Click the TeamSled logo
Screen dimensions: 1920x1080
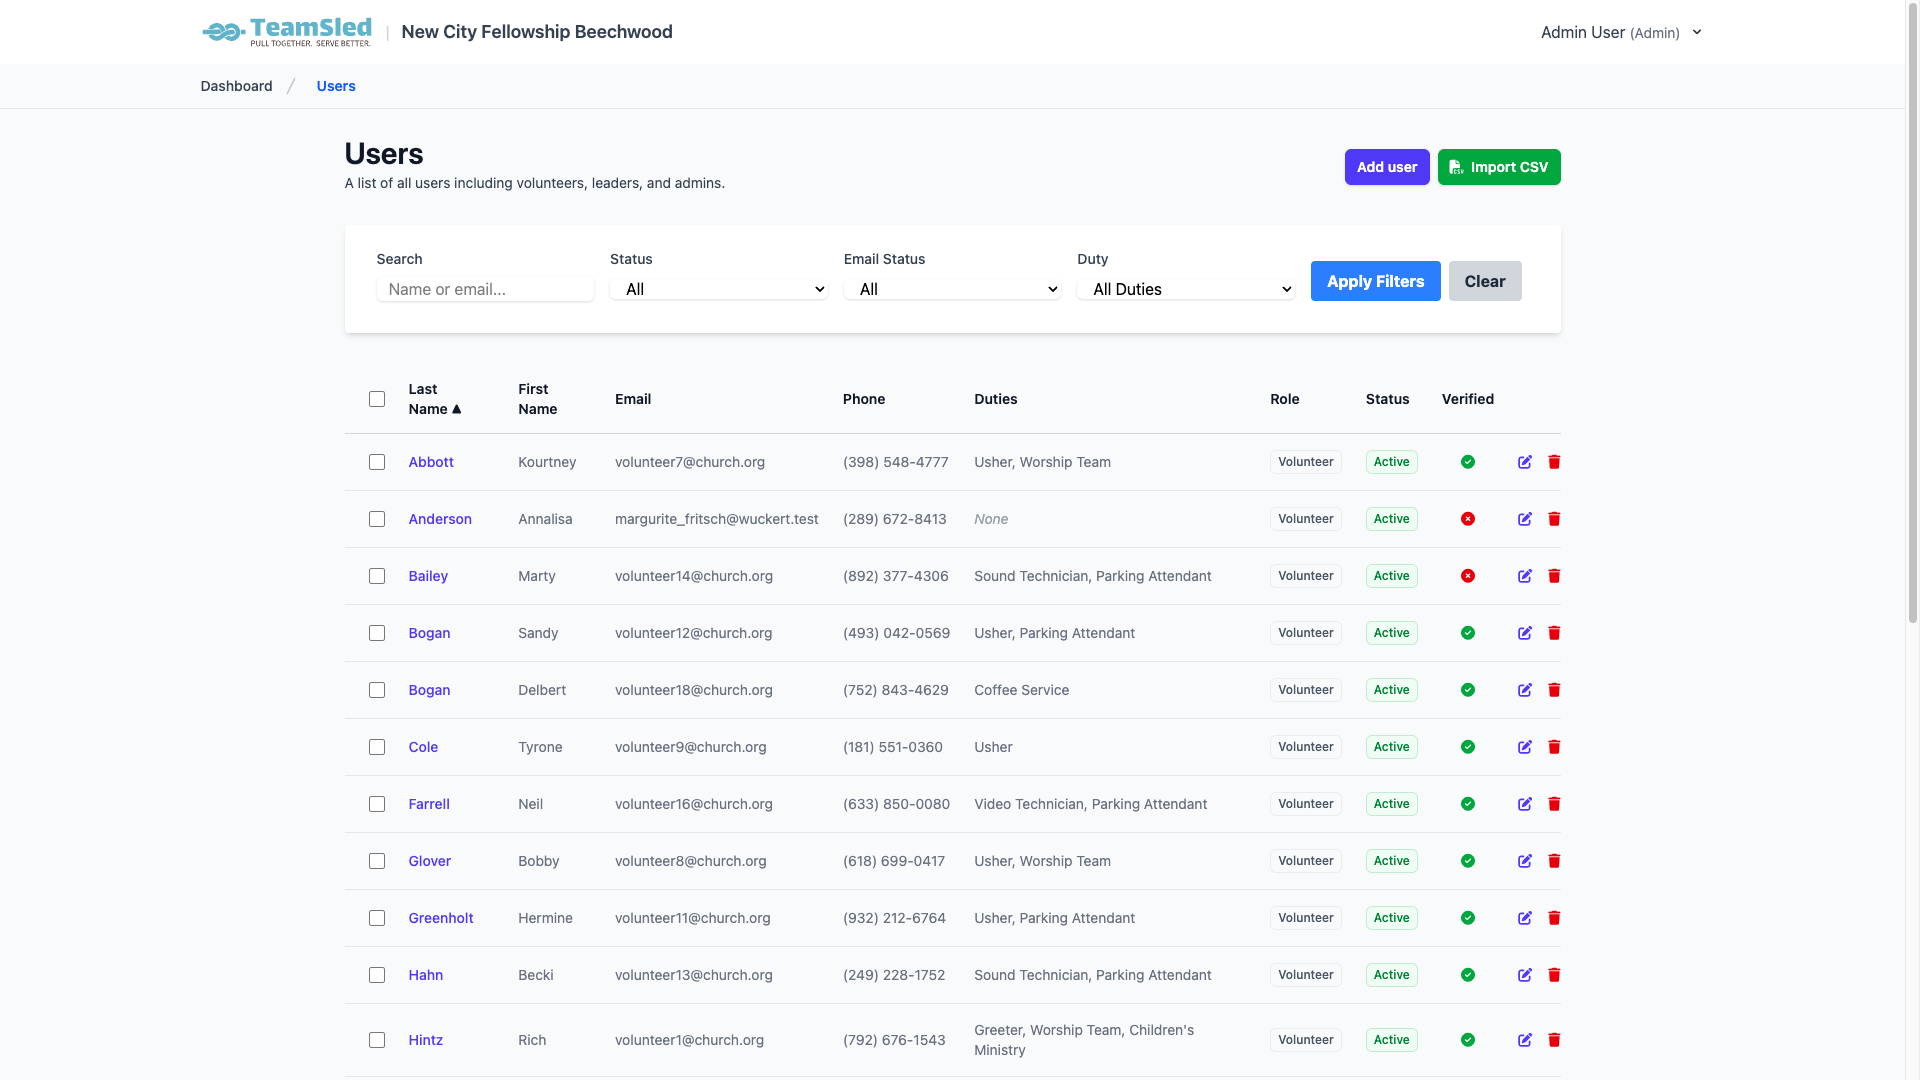287,32
